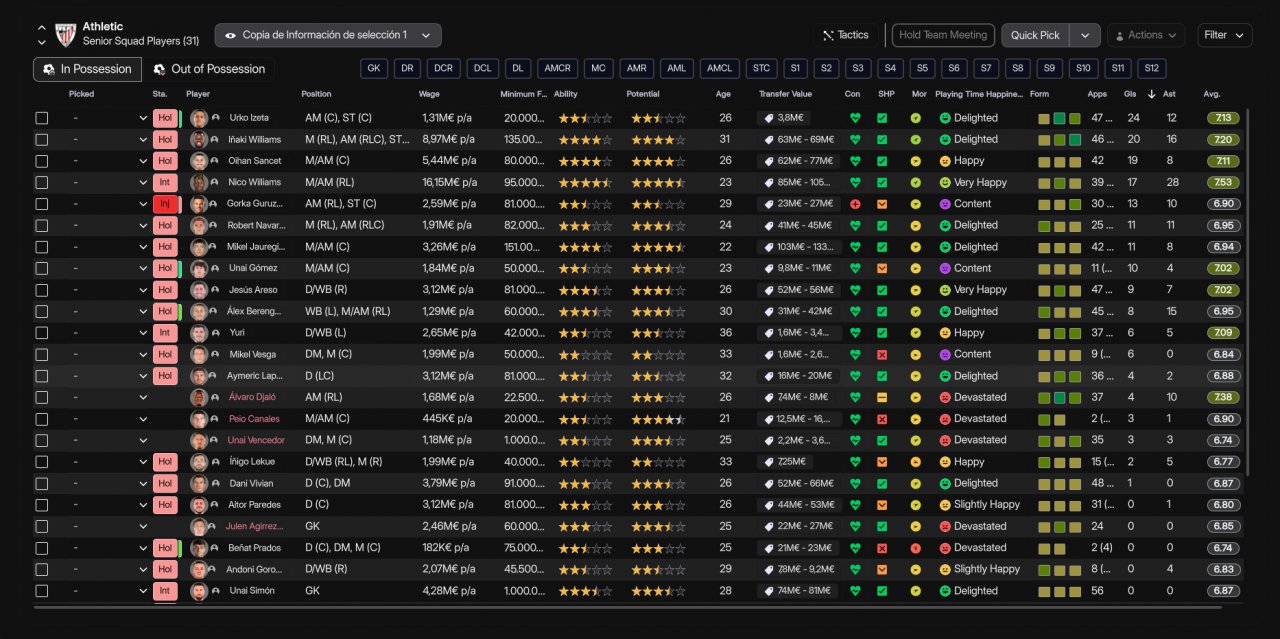Image resolution: width=1280 pixels, height=639 pixels.
Task: Expand the Quick Pick arrow dropdown
Action: [1085, 35]
